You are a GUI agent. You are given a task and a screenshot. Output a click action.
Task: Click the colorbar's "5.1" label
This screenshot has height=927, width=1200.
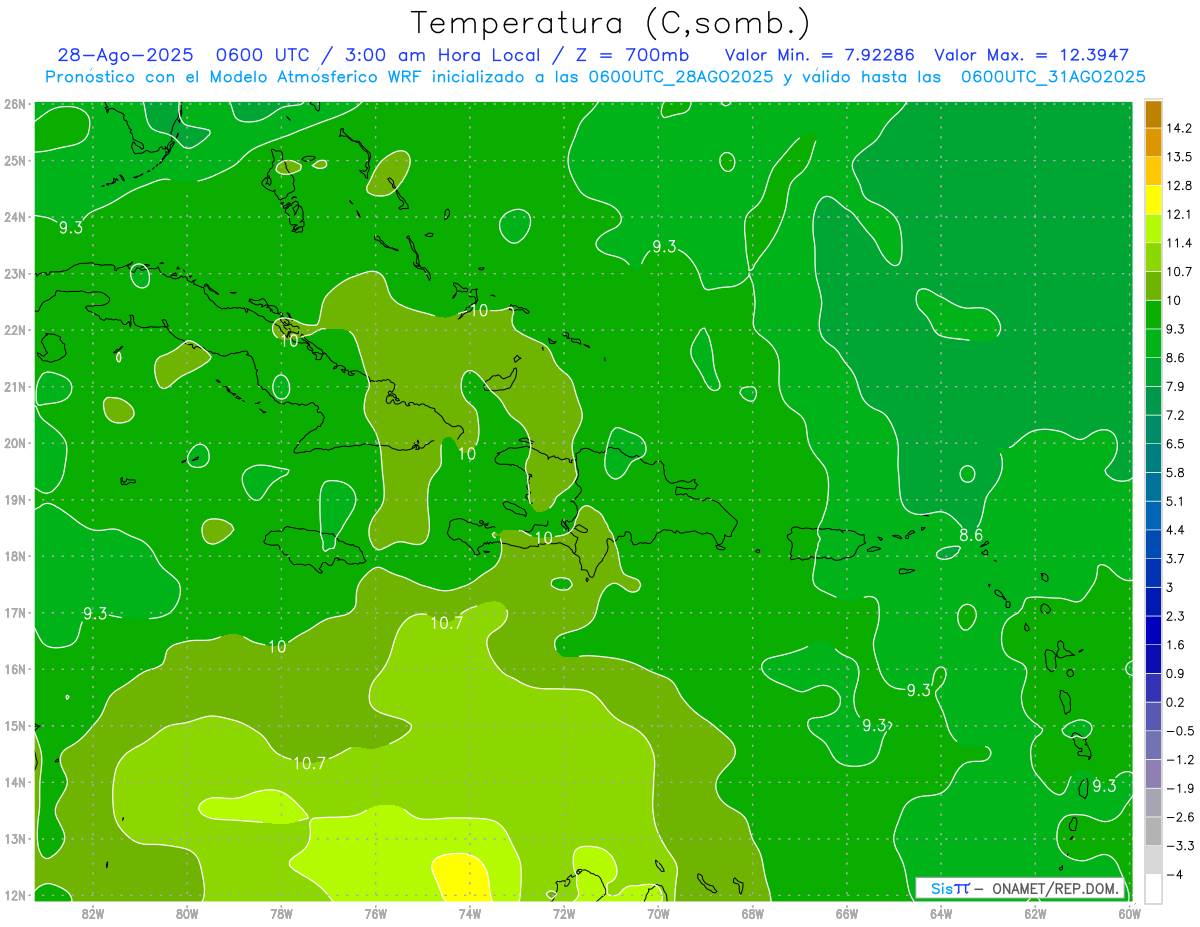pyautogui.click(x=1176, y=501)
